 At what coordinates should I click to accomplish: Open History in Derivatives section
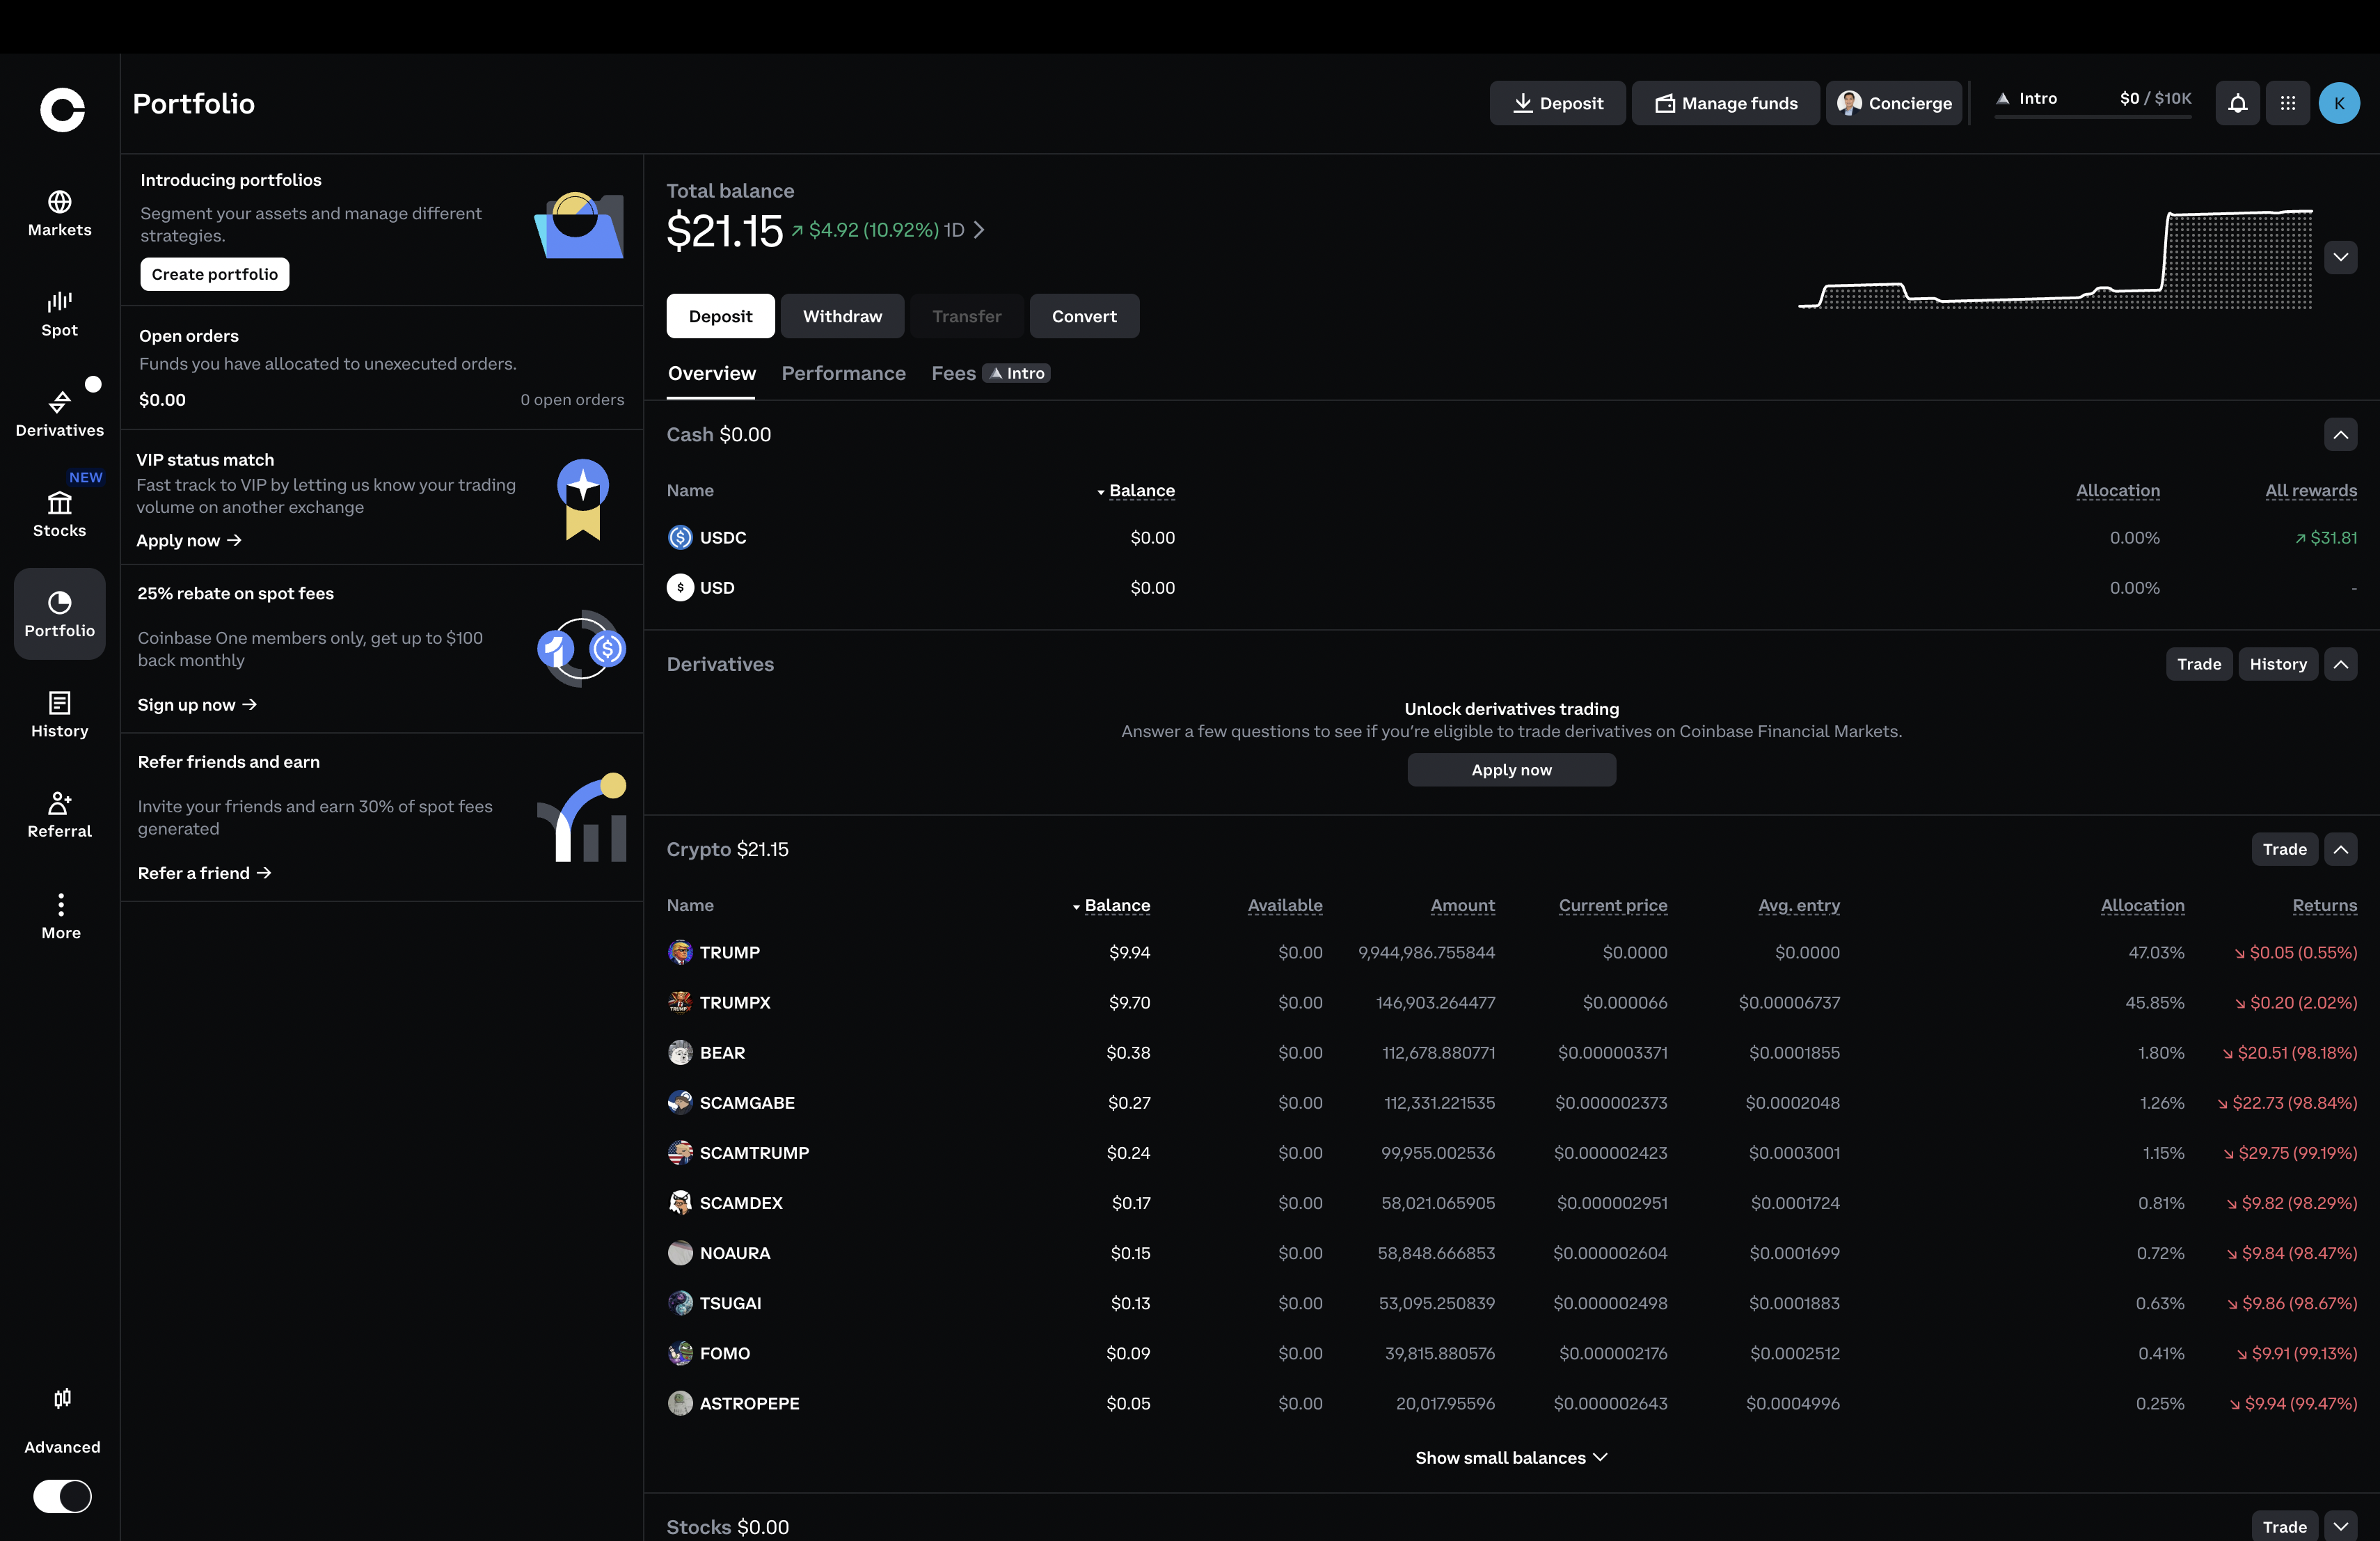coord(2278,664)
